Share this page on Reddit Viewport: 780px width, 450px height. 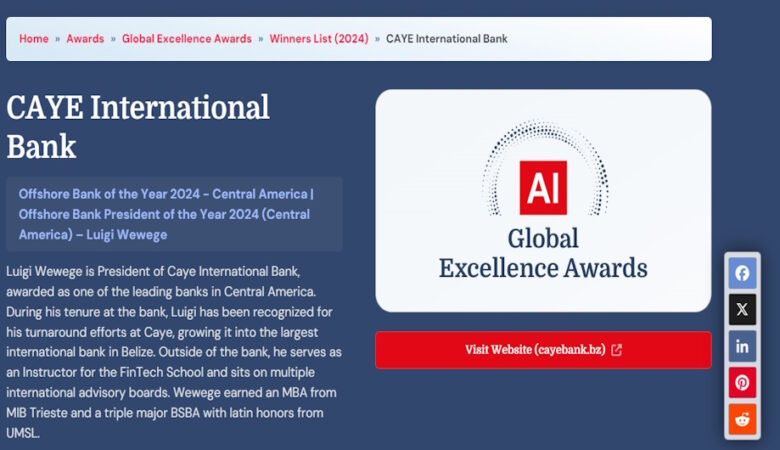pyautogui.click(x=742, y=419)
